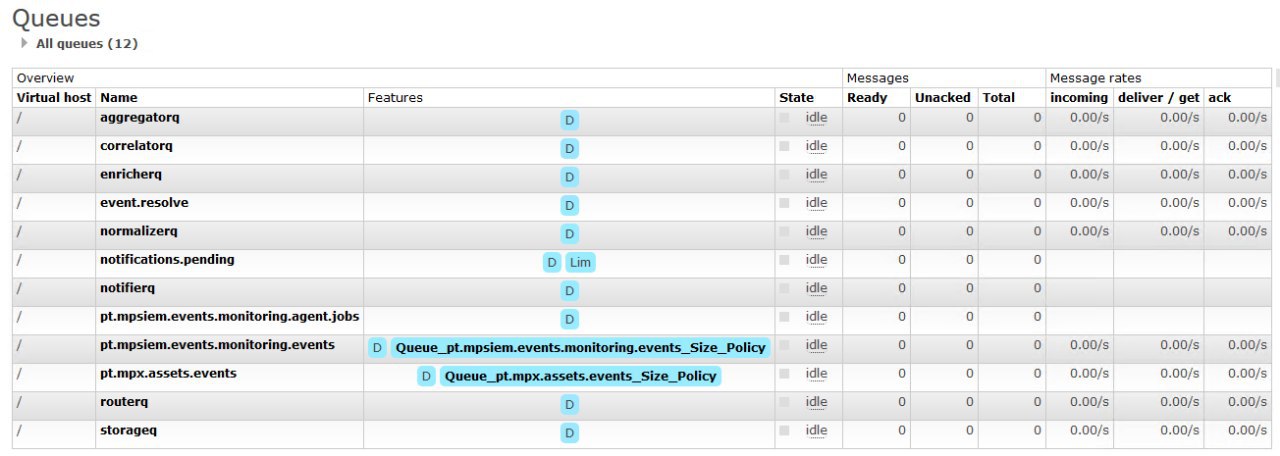Click the idle state of normalizerq

(x=817, y=231)
